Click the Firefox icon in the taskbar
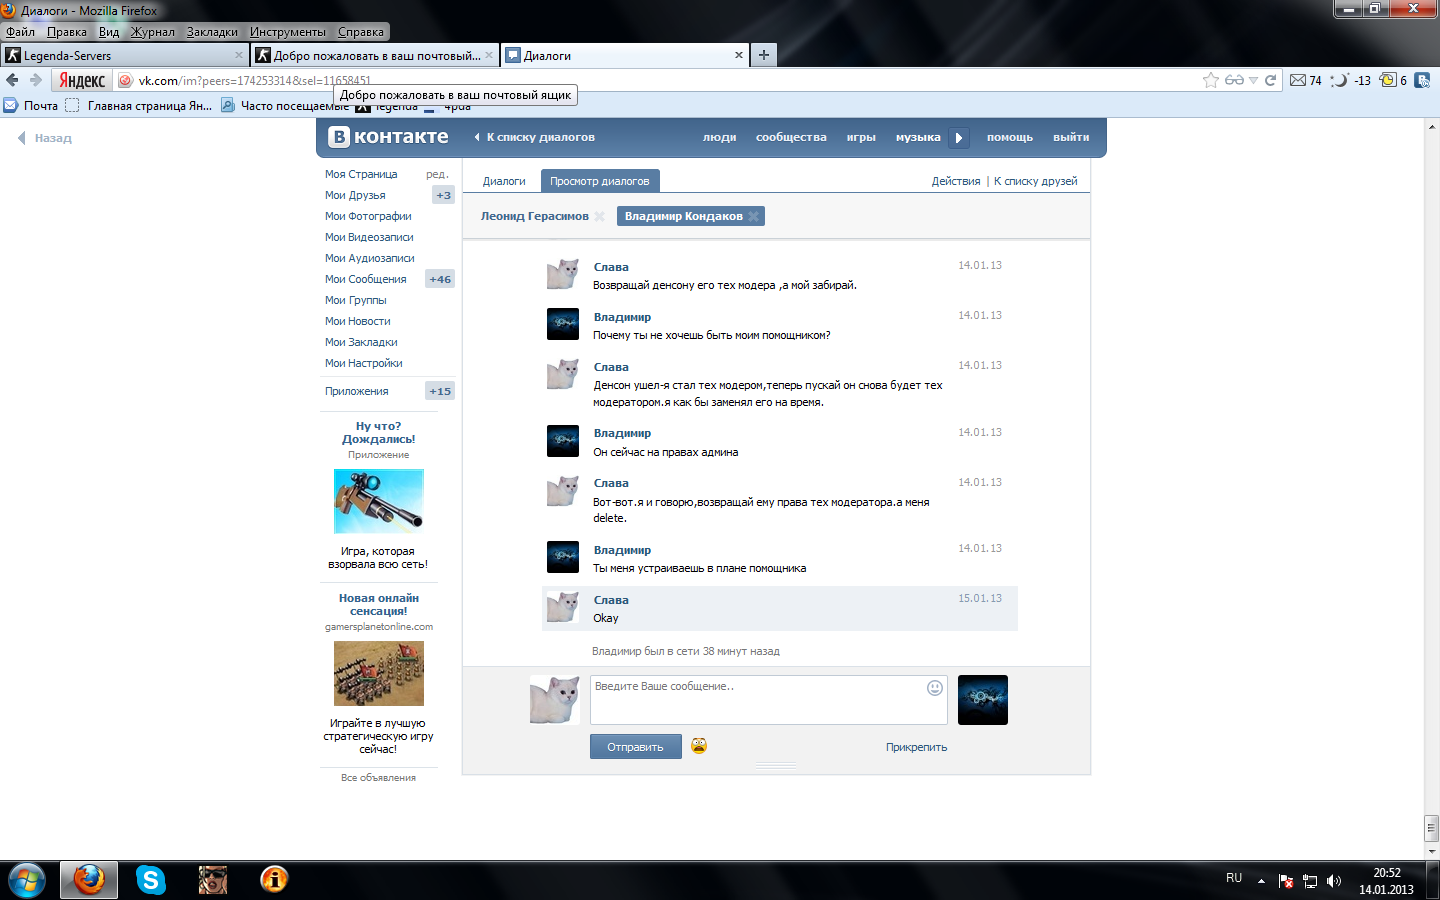1440x900 pixels. pos(89,880)
